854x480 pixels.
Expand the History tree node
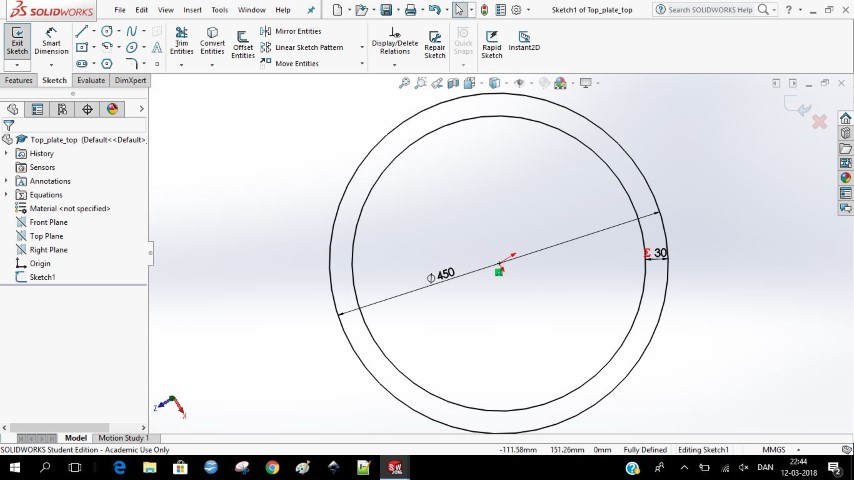tap(7, 154)
